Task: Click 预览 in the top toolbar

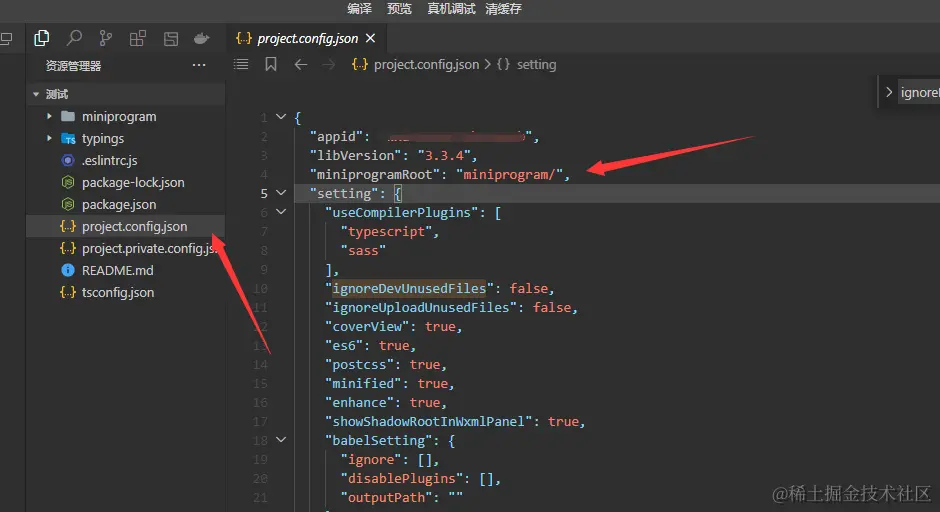Action: (399, 8)
